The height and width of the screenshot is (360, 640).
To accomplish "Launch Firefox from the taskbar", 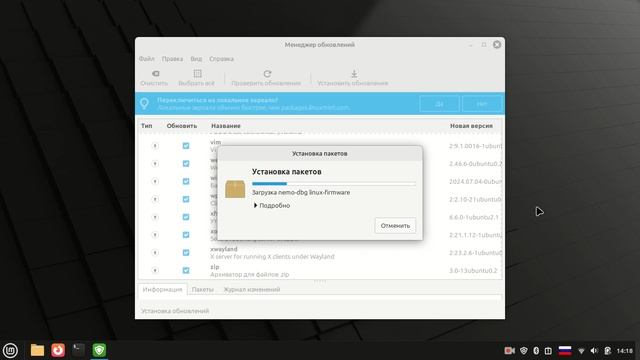I will [58, 350].
